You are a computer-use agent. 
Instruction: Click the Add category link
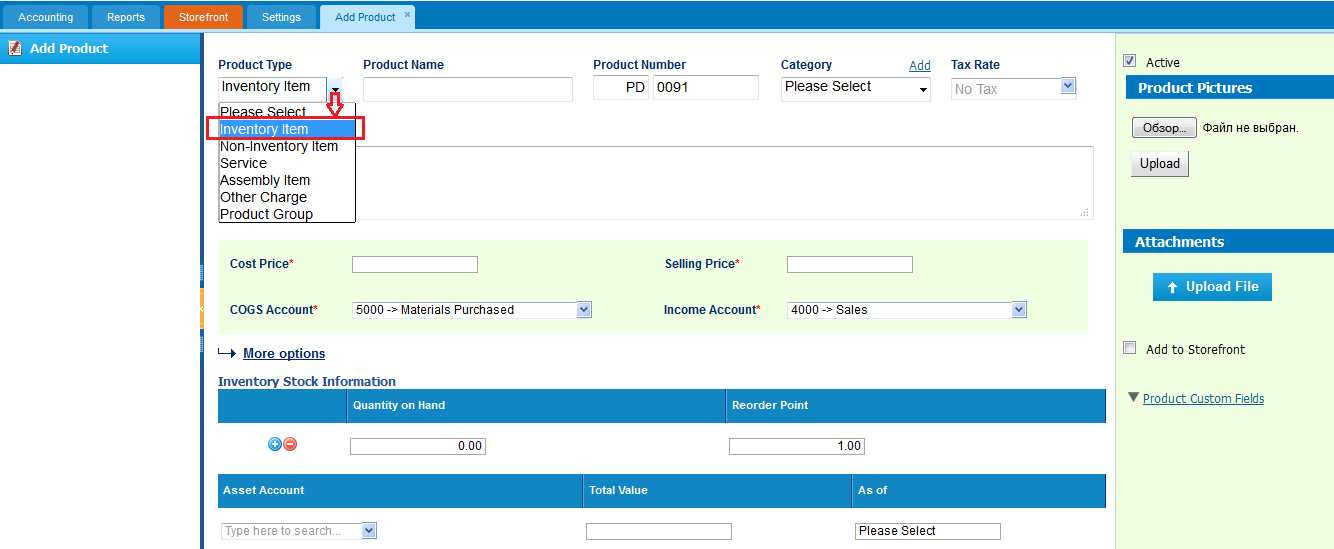920,66
